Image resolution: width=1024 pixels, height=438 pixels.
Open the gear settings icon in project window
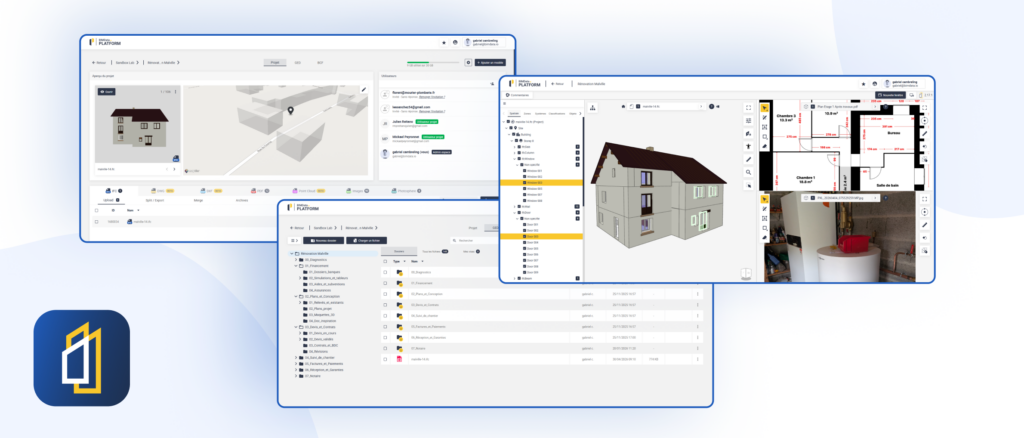tap(468, 63)
